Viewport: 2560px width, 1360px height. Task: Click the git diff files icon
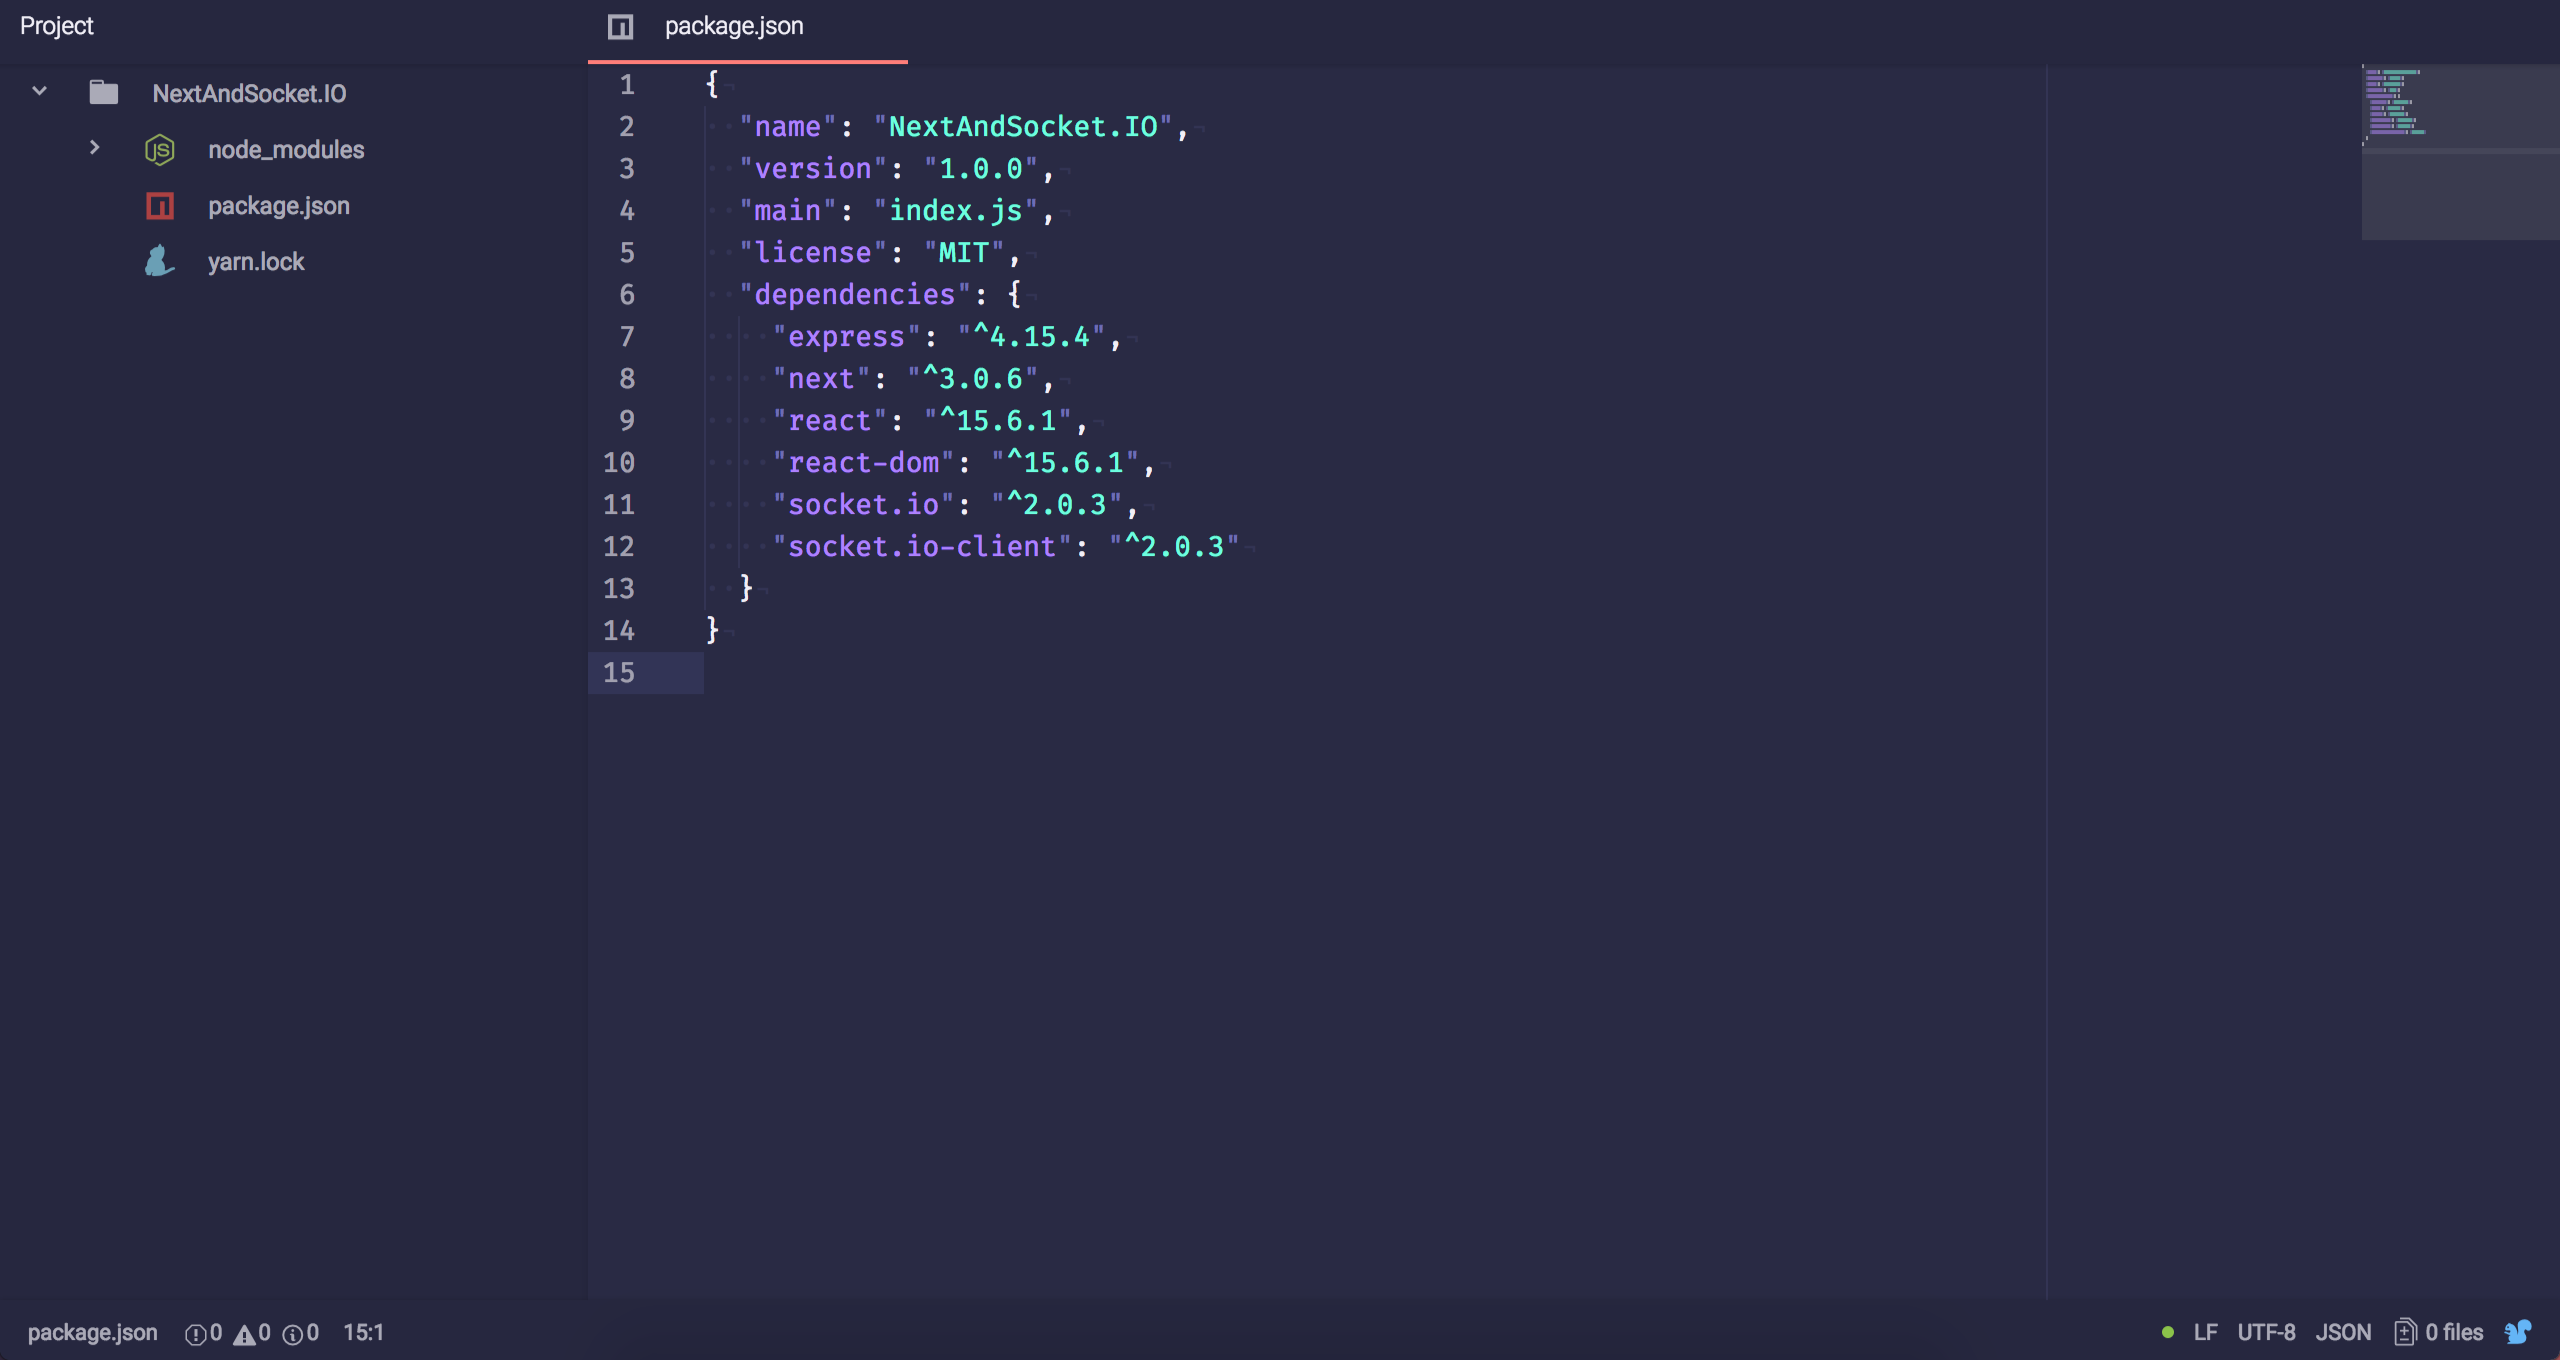click(2405, 1332)
